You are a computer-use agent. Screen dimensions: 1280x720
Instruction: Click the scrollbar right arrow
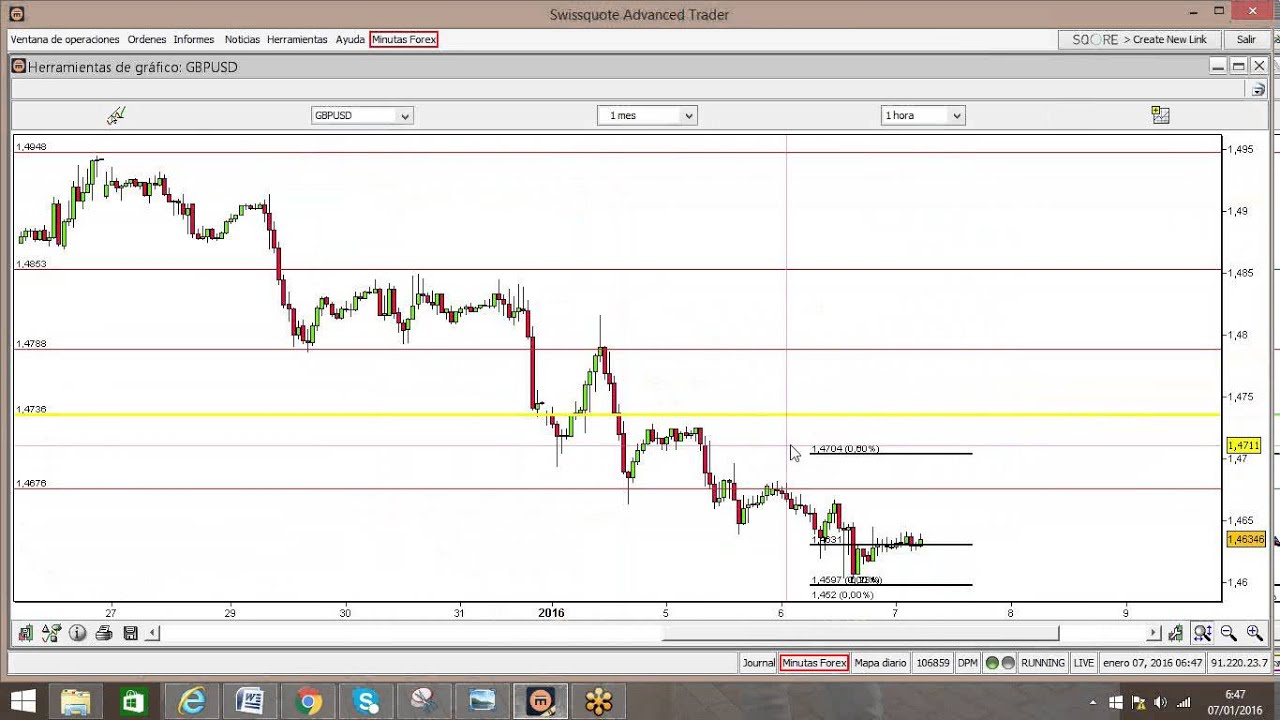point(1153,633)
